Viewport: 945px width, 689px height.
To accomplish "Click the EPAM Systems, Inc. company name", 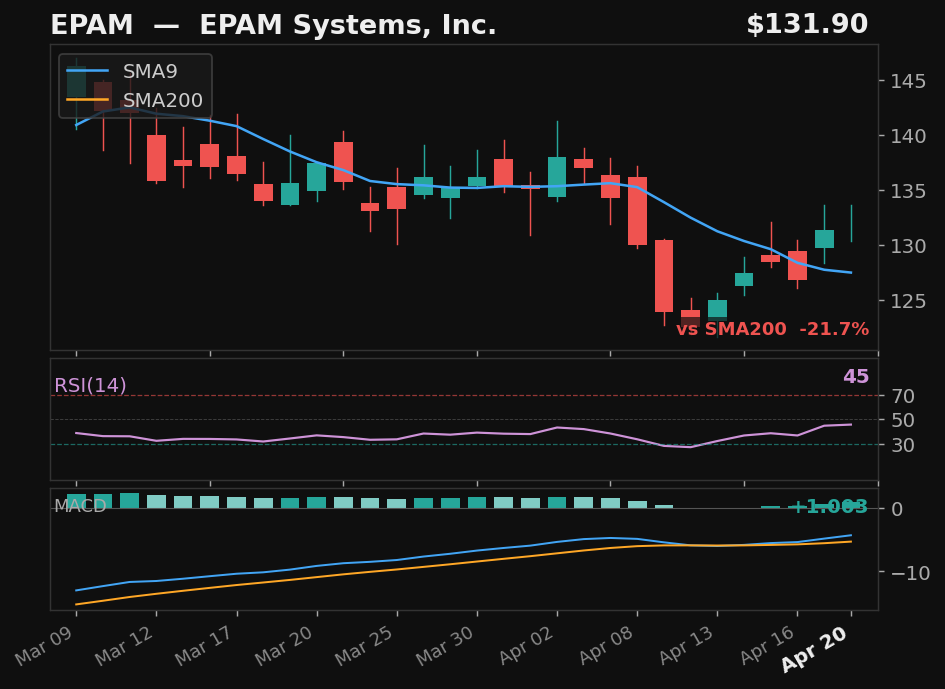I will click(350, 24).
